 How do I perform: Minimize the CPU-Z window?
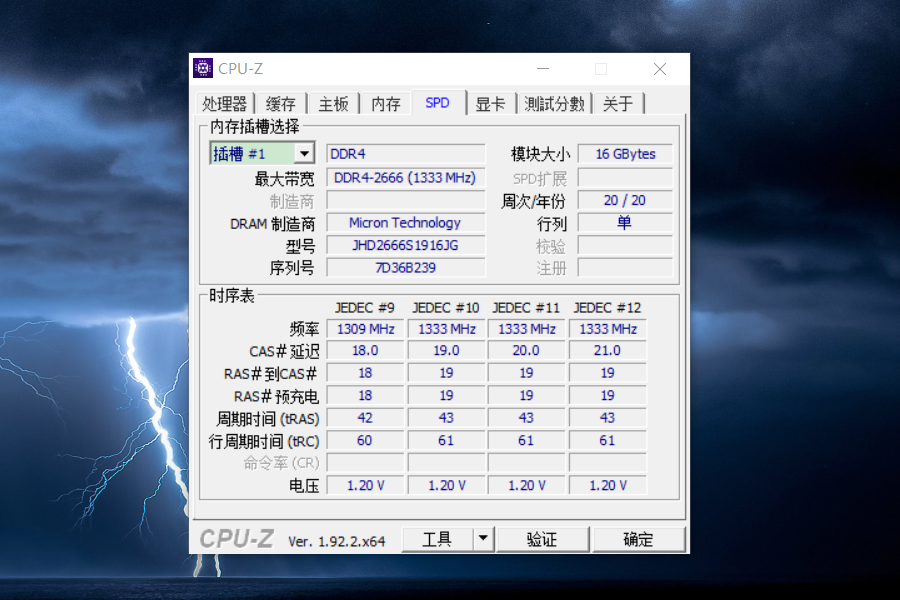(543, 69)
